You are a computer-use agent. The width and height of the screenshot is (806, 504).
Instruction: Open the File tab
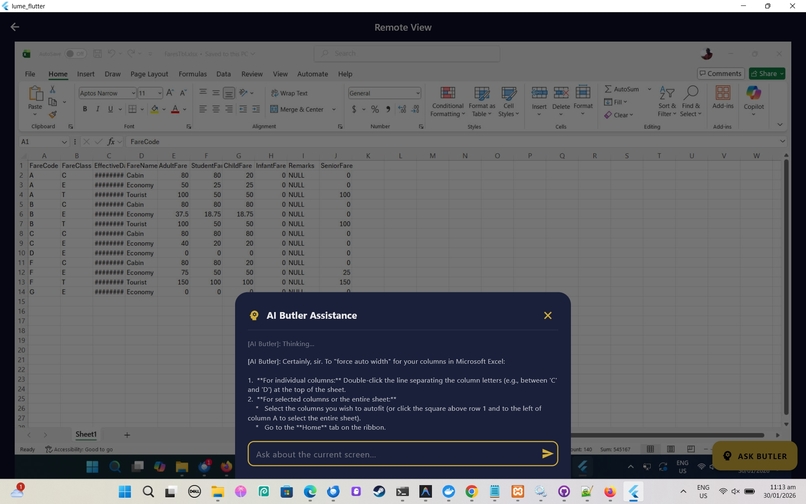[30, 74]
